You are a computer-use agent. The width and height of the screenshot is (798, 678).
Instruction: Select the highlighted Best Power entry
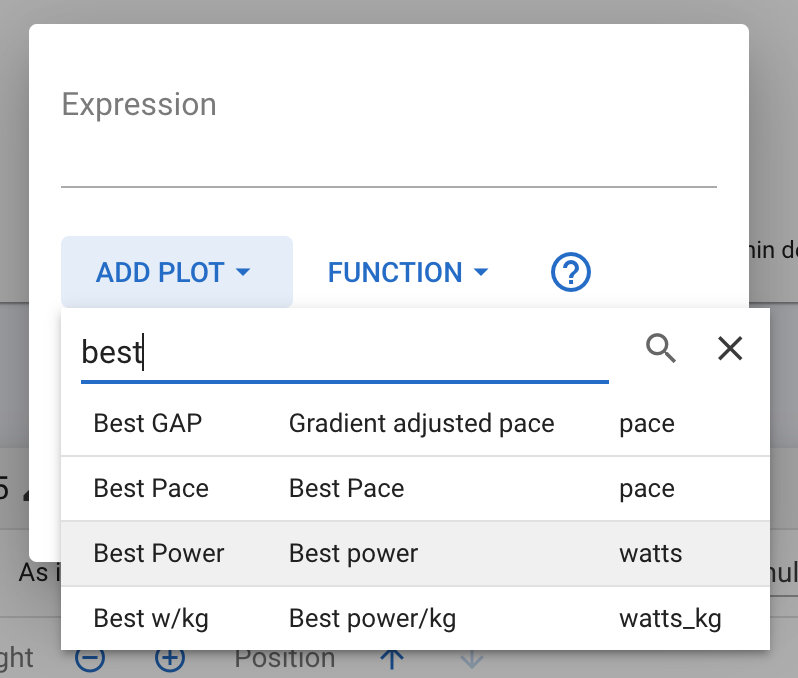159,554
